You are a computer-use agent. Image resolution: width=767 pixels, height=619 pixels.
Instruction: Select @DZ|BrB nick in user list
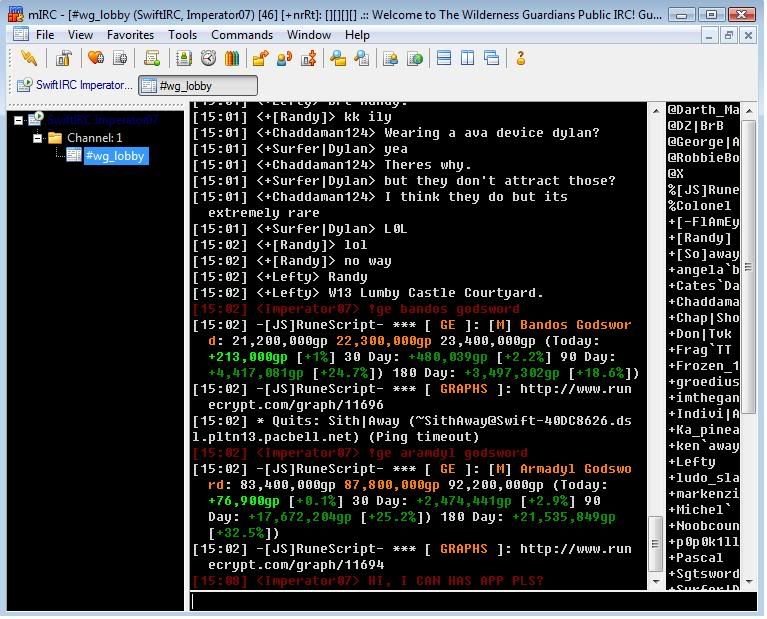tap(696, 126)
